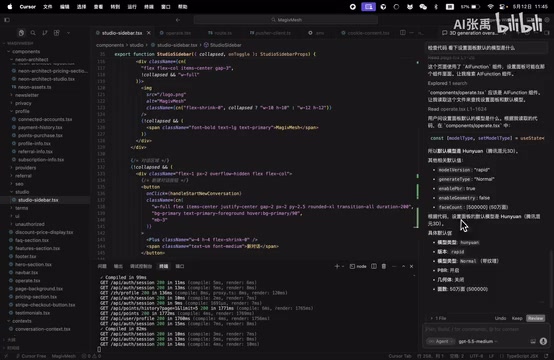Open the Source Control view icon
The width and height of the screenshot is (554, 360).
[45, 33]
